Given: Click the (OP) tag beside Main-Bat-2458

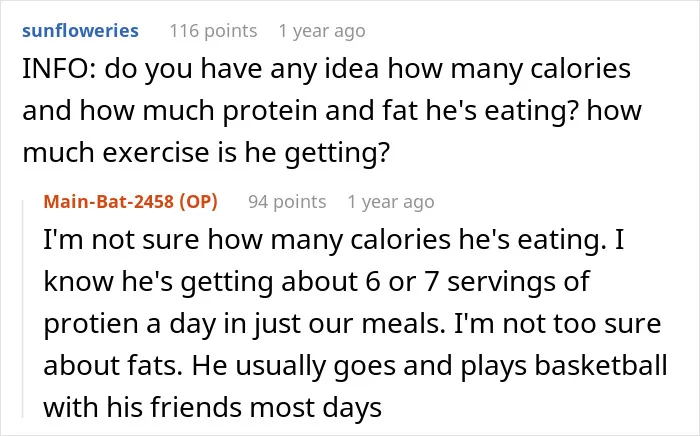Looking at the screenshot, I should [199, 202].
